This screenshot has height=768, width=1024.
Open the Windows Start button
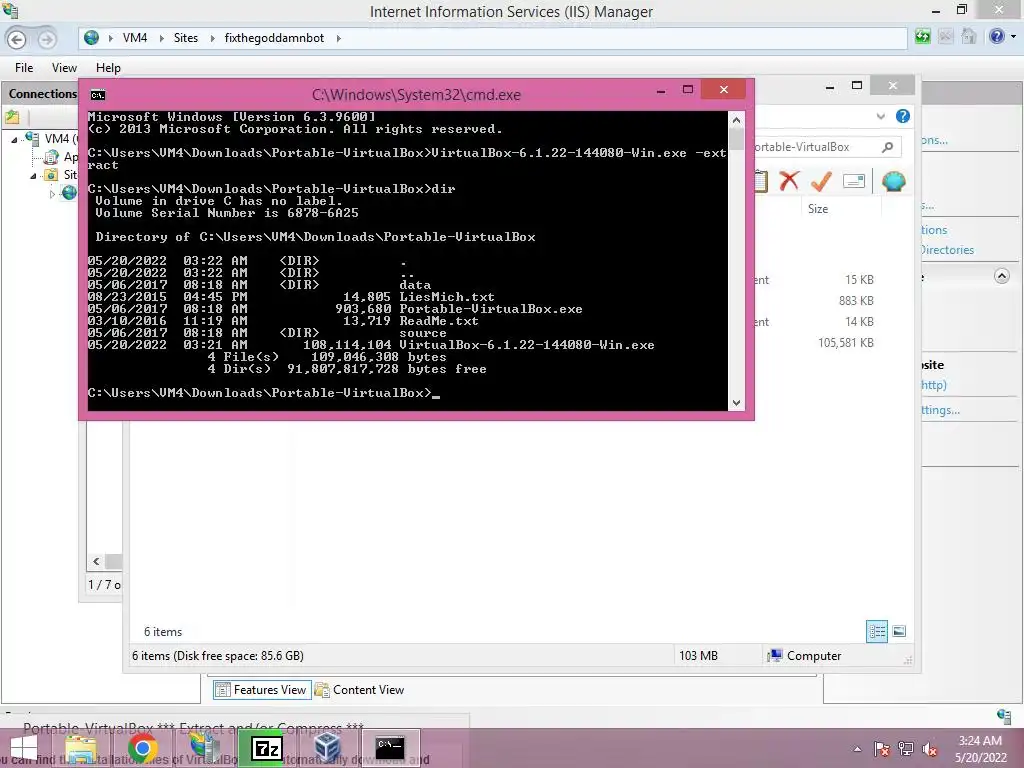(x=23, y=749)
